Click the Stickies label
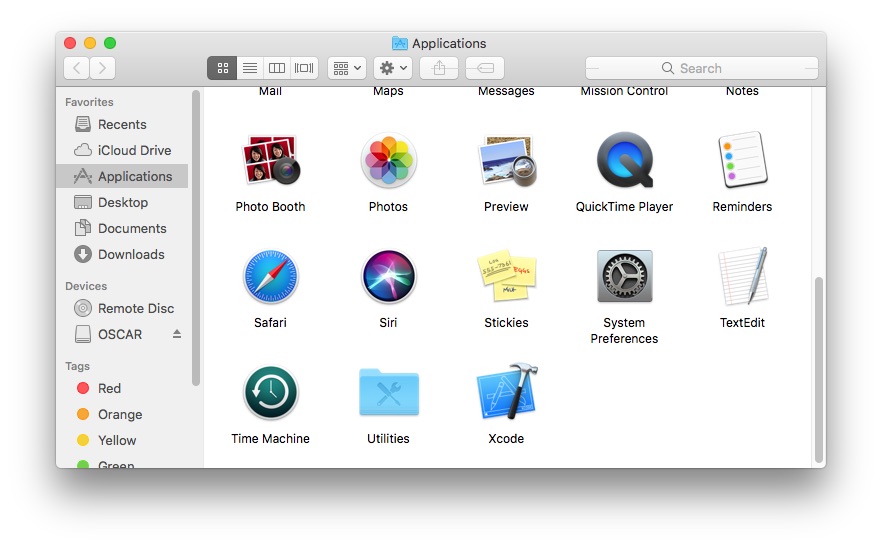The width and height of the screenshot is (882, 548). pyautogui.click(x=506, y=322)
